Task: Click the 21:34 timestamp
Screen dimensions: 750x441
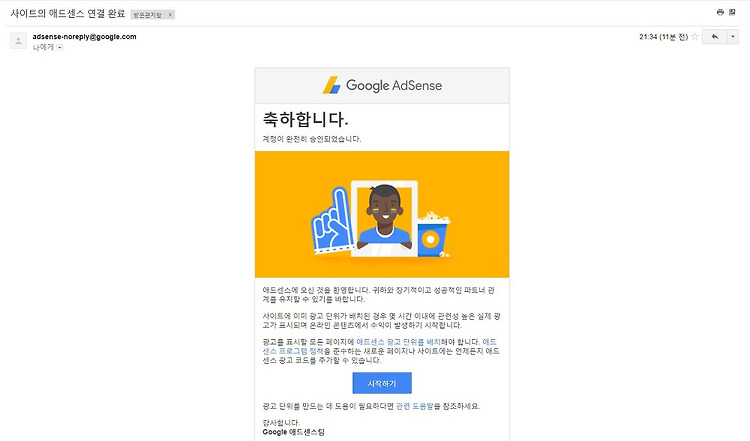Action: tap(663, 37)
